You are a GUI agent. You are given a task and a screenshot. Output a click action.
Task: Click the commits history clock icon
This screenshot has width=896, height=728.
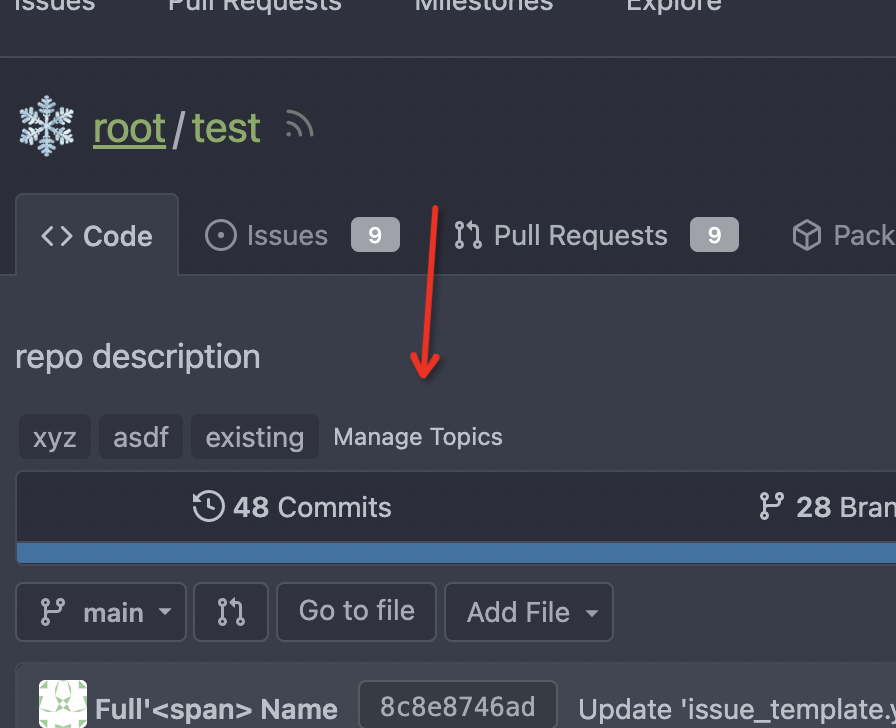coord(209,506)
